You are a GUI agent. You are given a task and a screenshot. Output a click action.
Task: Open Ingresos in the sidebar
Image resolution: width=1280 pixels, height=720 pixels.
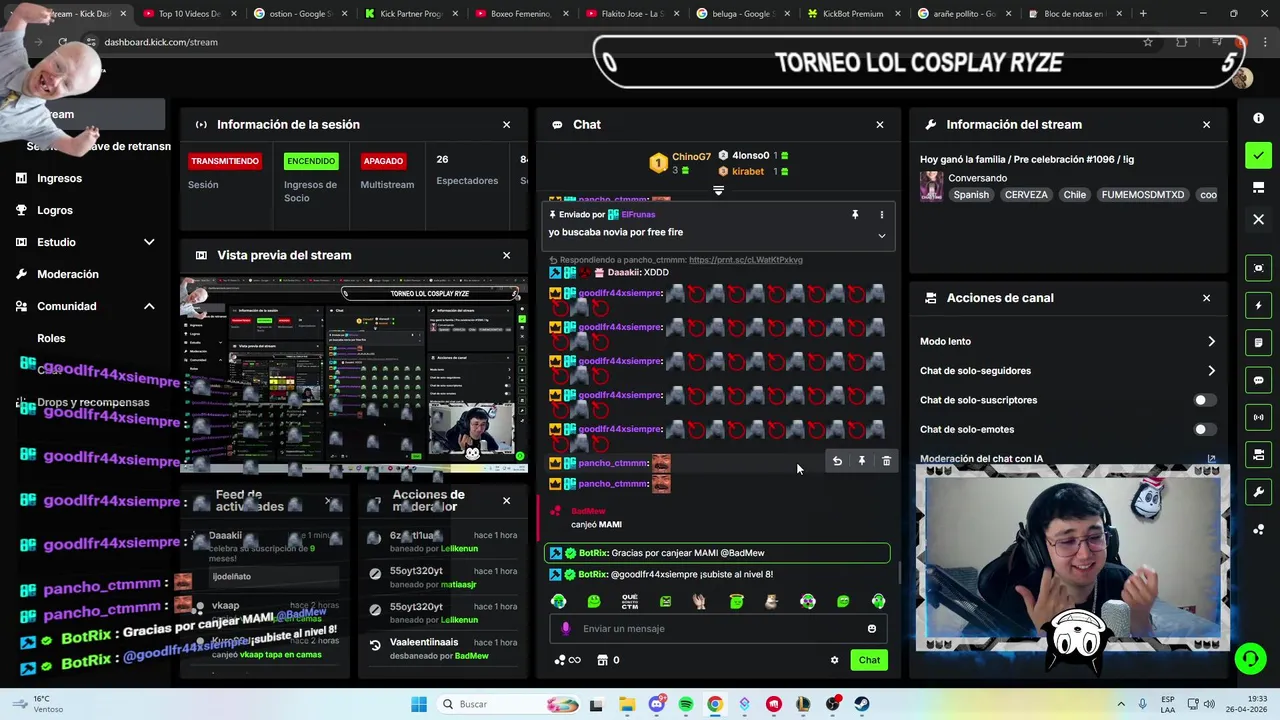tap(59, 178)
